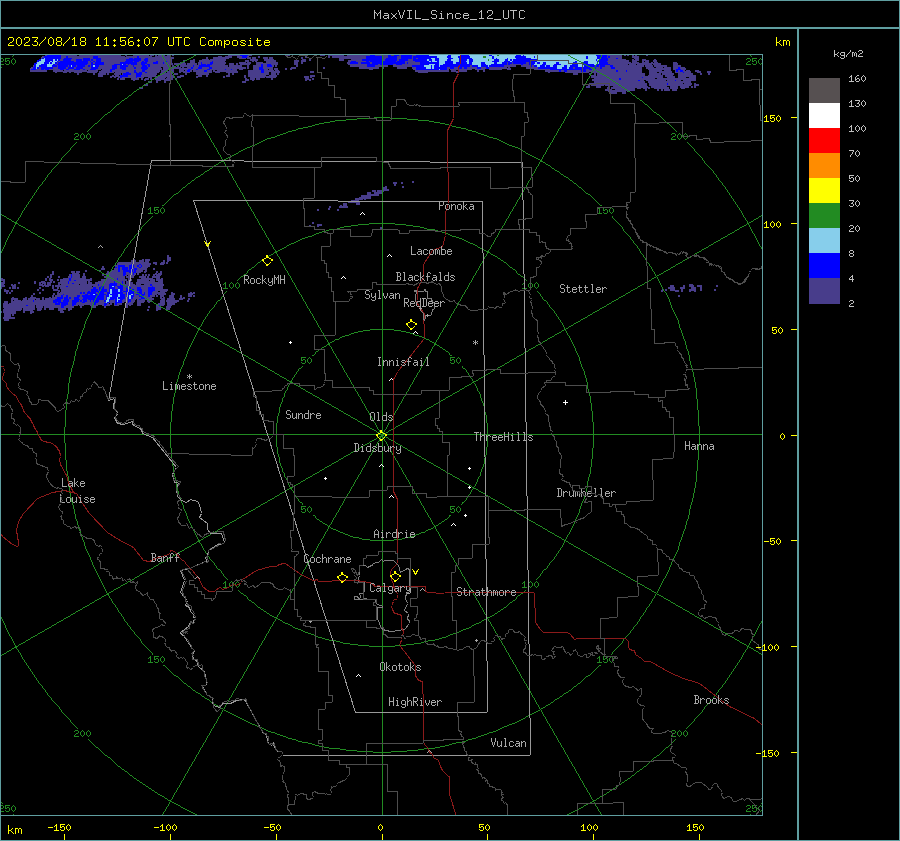This screenshot has width=900, height=841.
Task: Click the Hanna label
Action: (x=699, y=446)
